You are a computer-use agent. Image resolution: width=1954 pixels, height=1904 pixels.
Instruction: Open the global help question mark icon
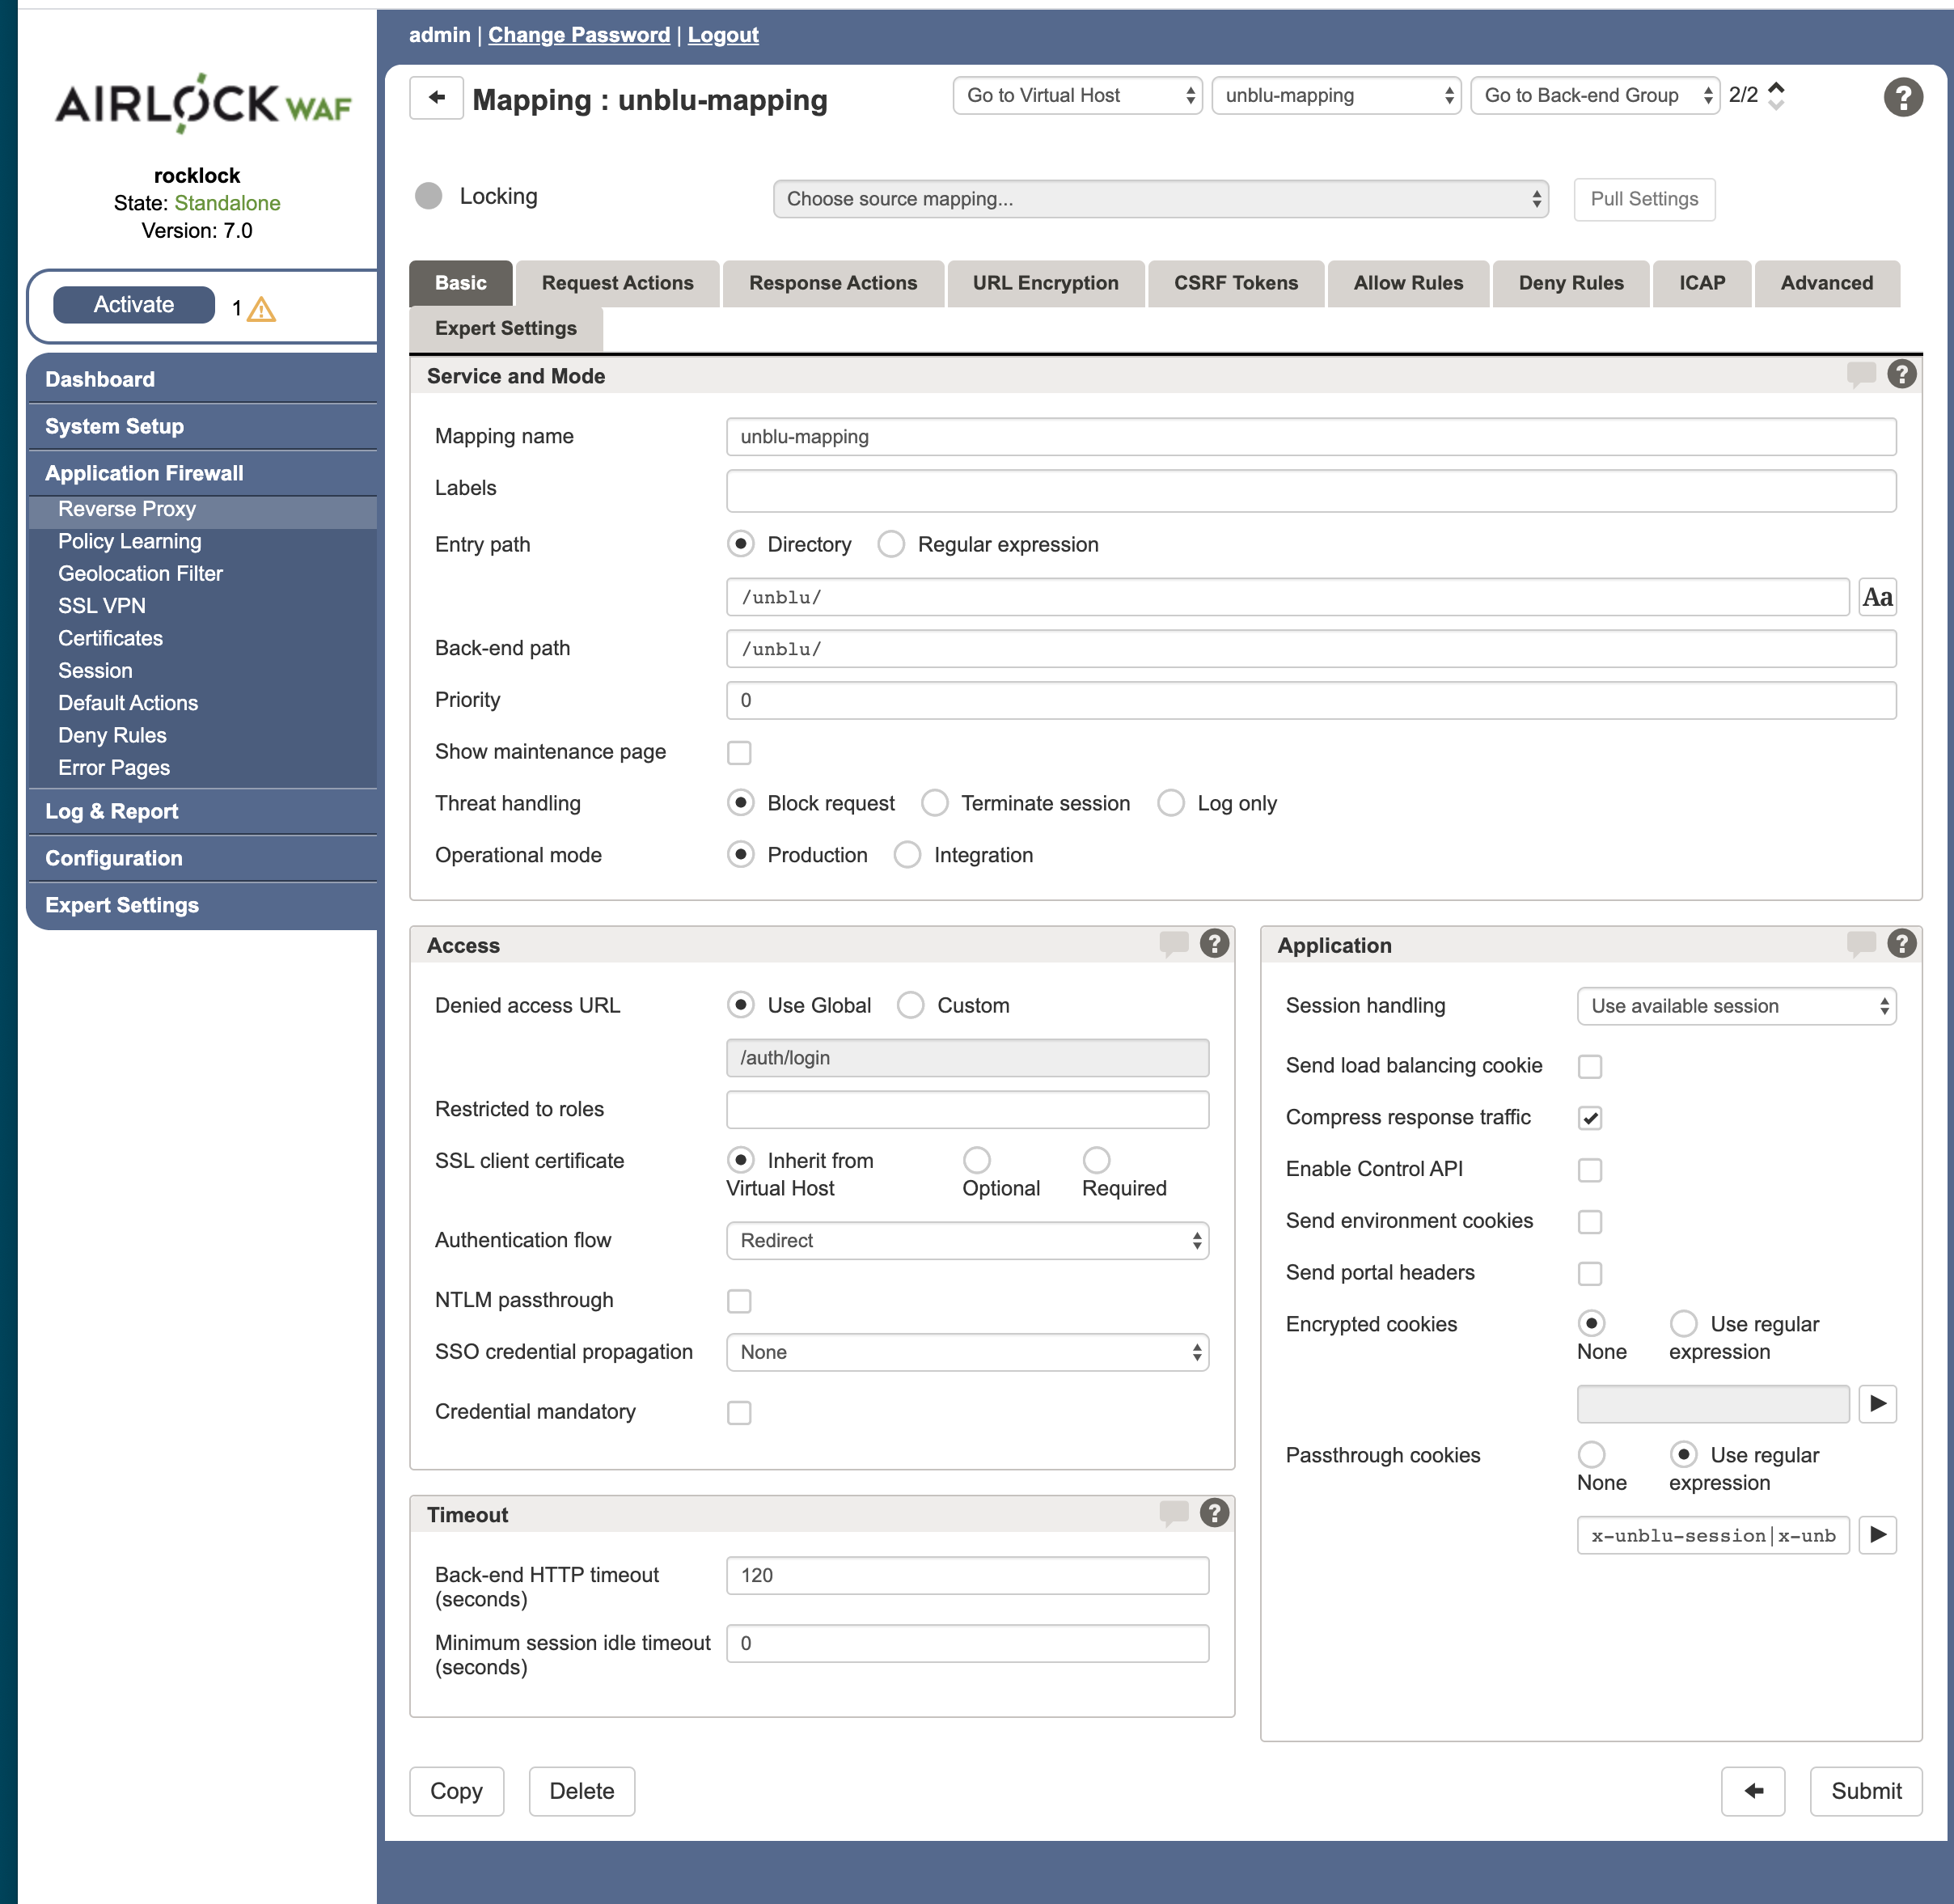pos(1903,97)
